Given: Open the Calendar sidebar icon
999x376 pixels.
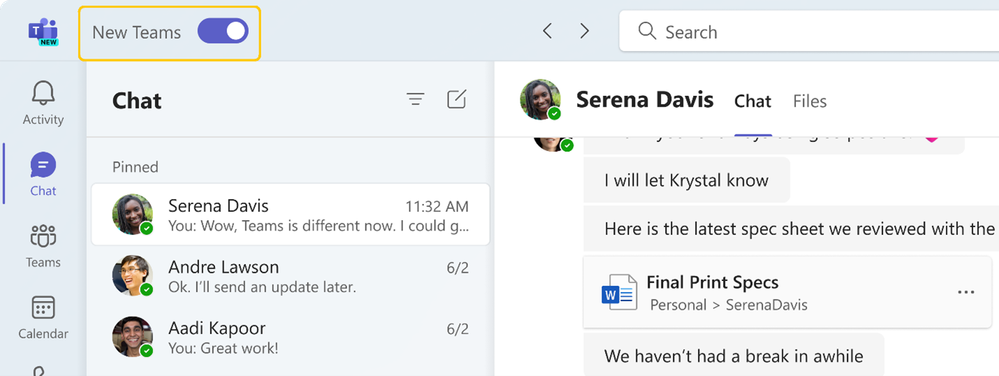Looking at the screenshot, I should 43,308.
